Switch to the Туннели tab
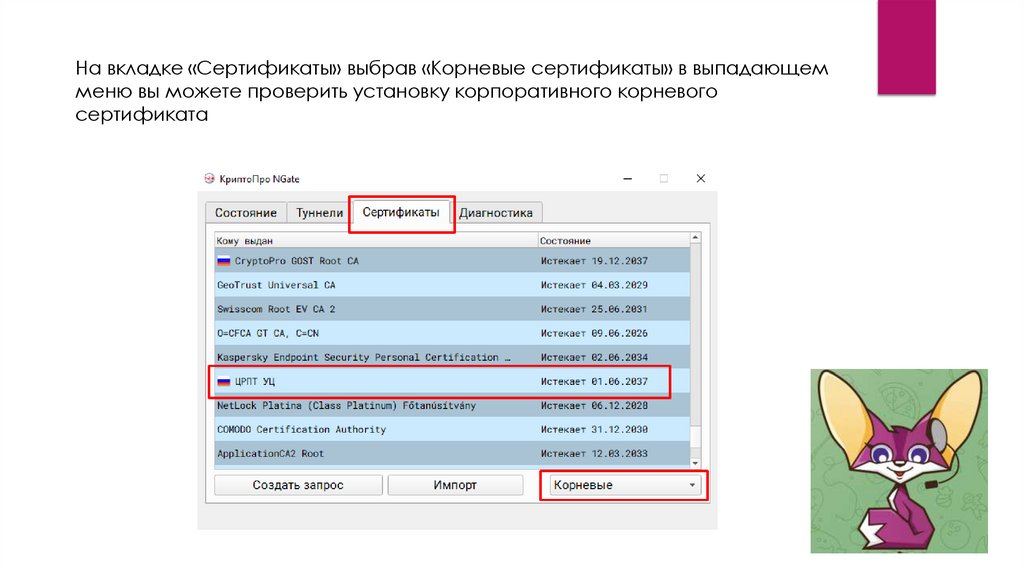Screen dimensions: 1024x574 [x=319, y=213]
